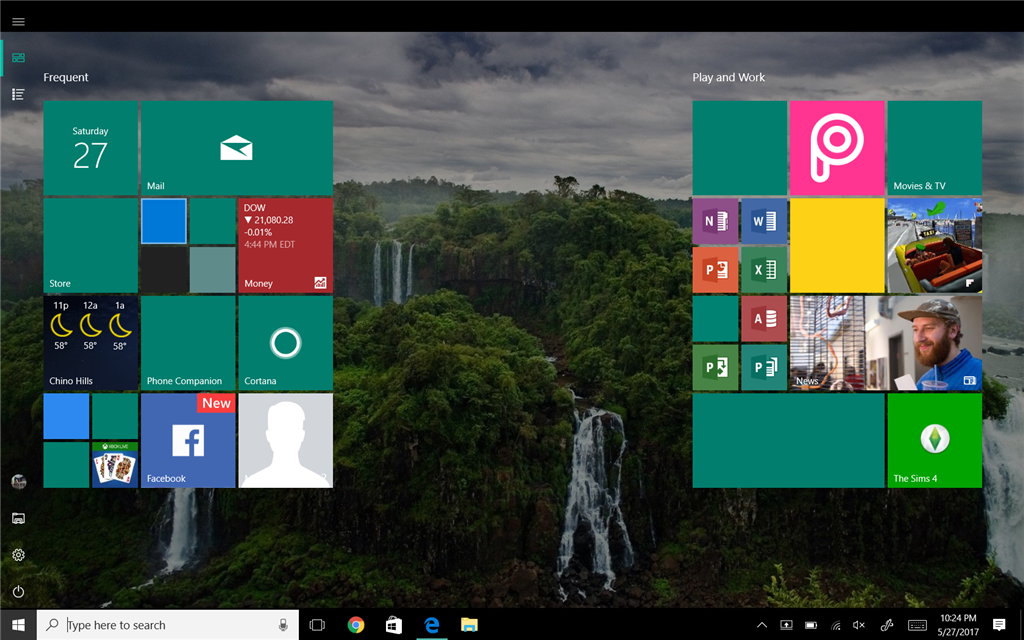Launch Xbox Live Solitaire cards tile
The image size is (1024, 640).
tap(115, 465)
